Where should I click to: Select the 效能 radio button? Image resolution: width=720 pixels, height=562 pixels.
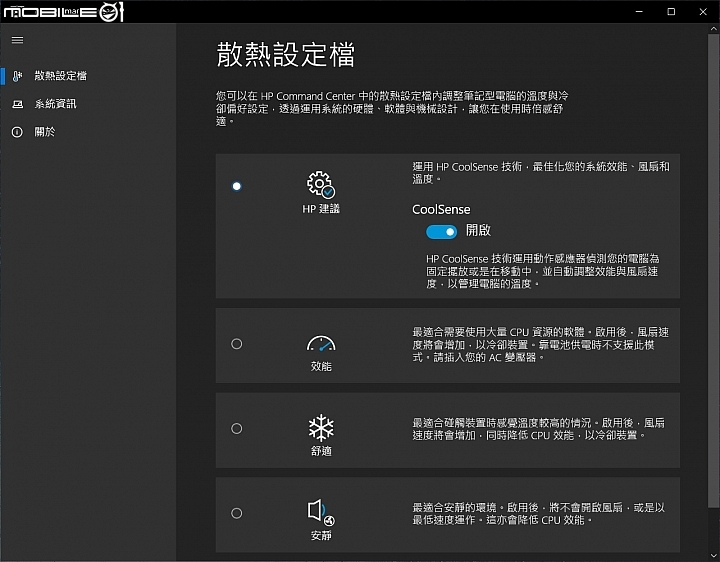[x=236, y=343]
